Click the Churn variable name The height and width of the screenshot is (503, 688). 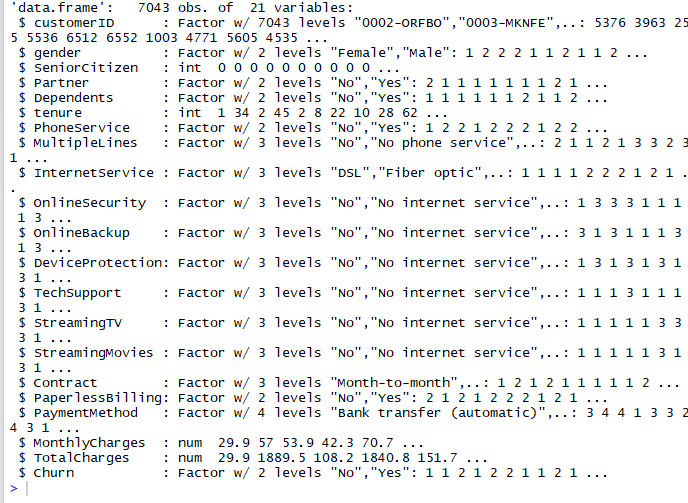(x=54, y=473)
